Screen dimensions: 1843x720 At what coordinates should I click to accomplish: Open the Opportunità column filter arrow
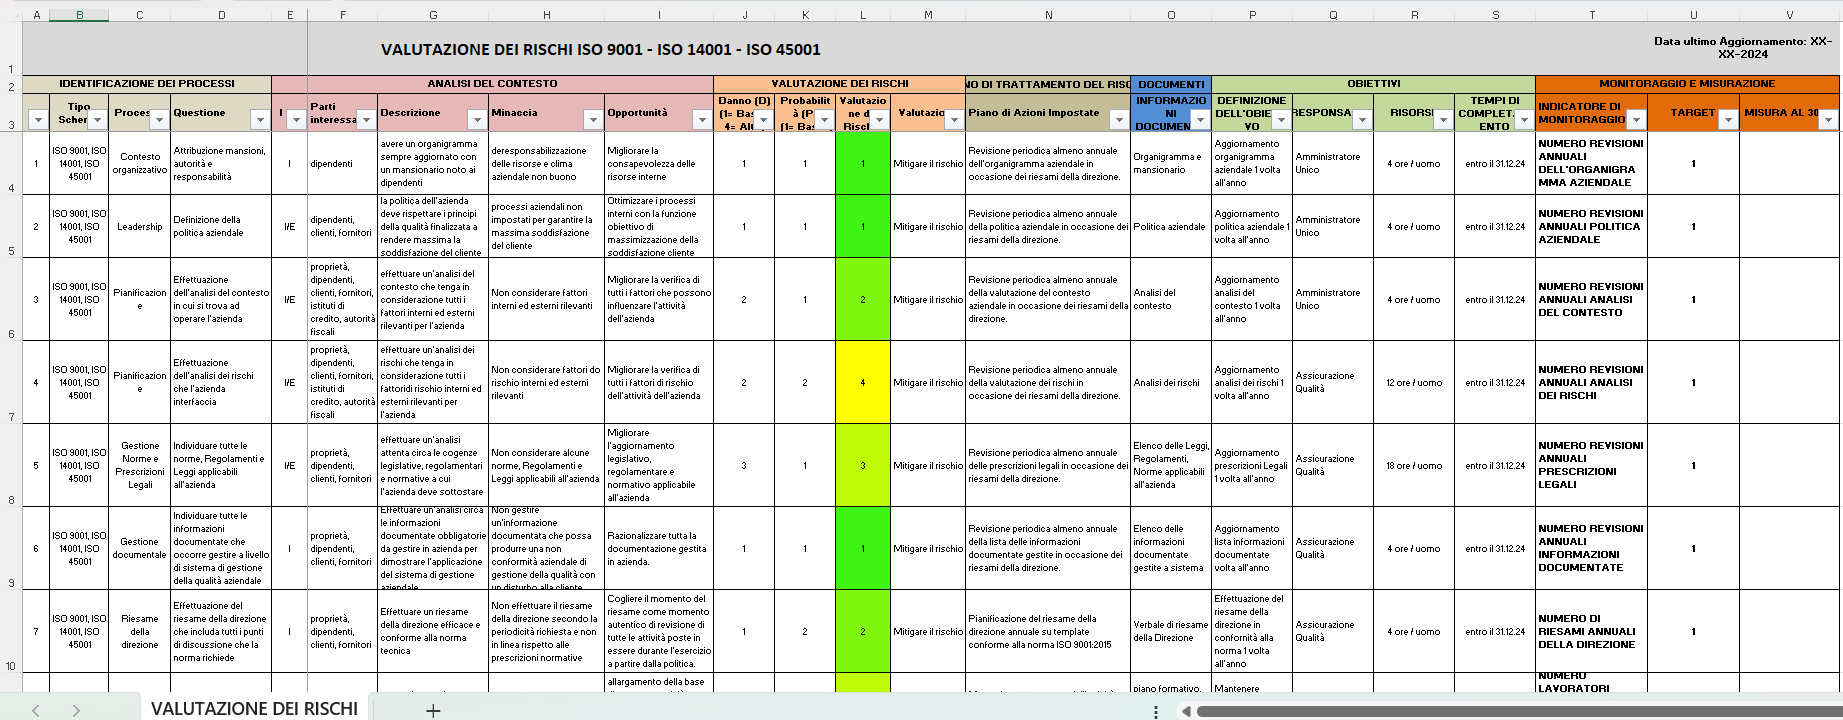coord(702,120)
